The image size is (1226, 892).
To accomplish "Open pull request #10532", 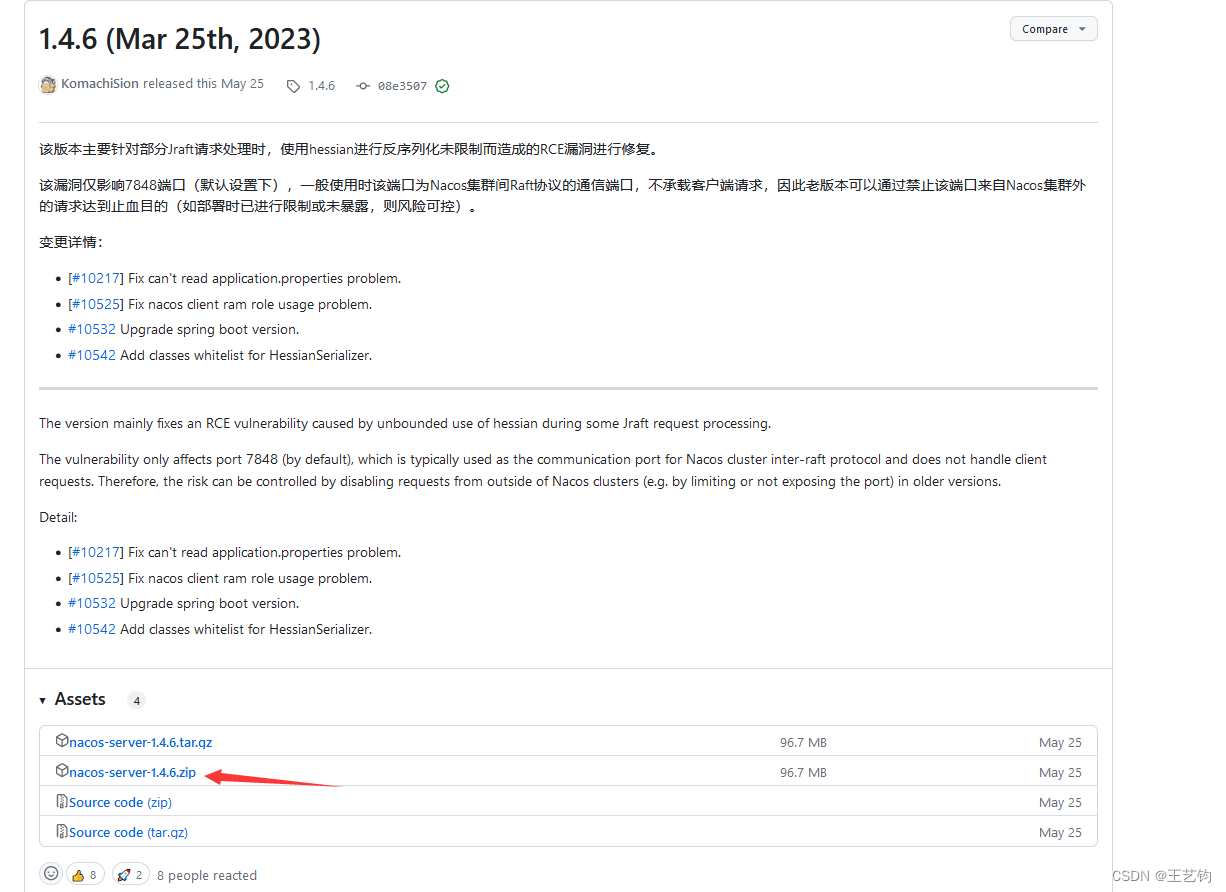I will 92,329.
